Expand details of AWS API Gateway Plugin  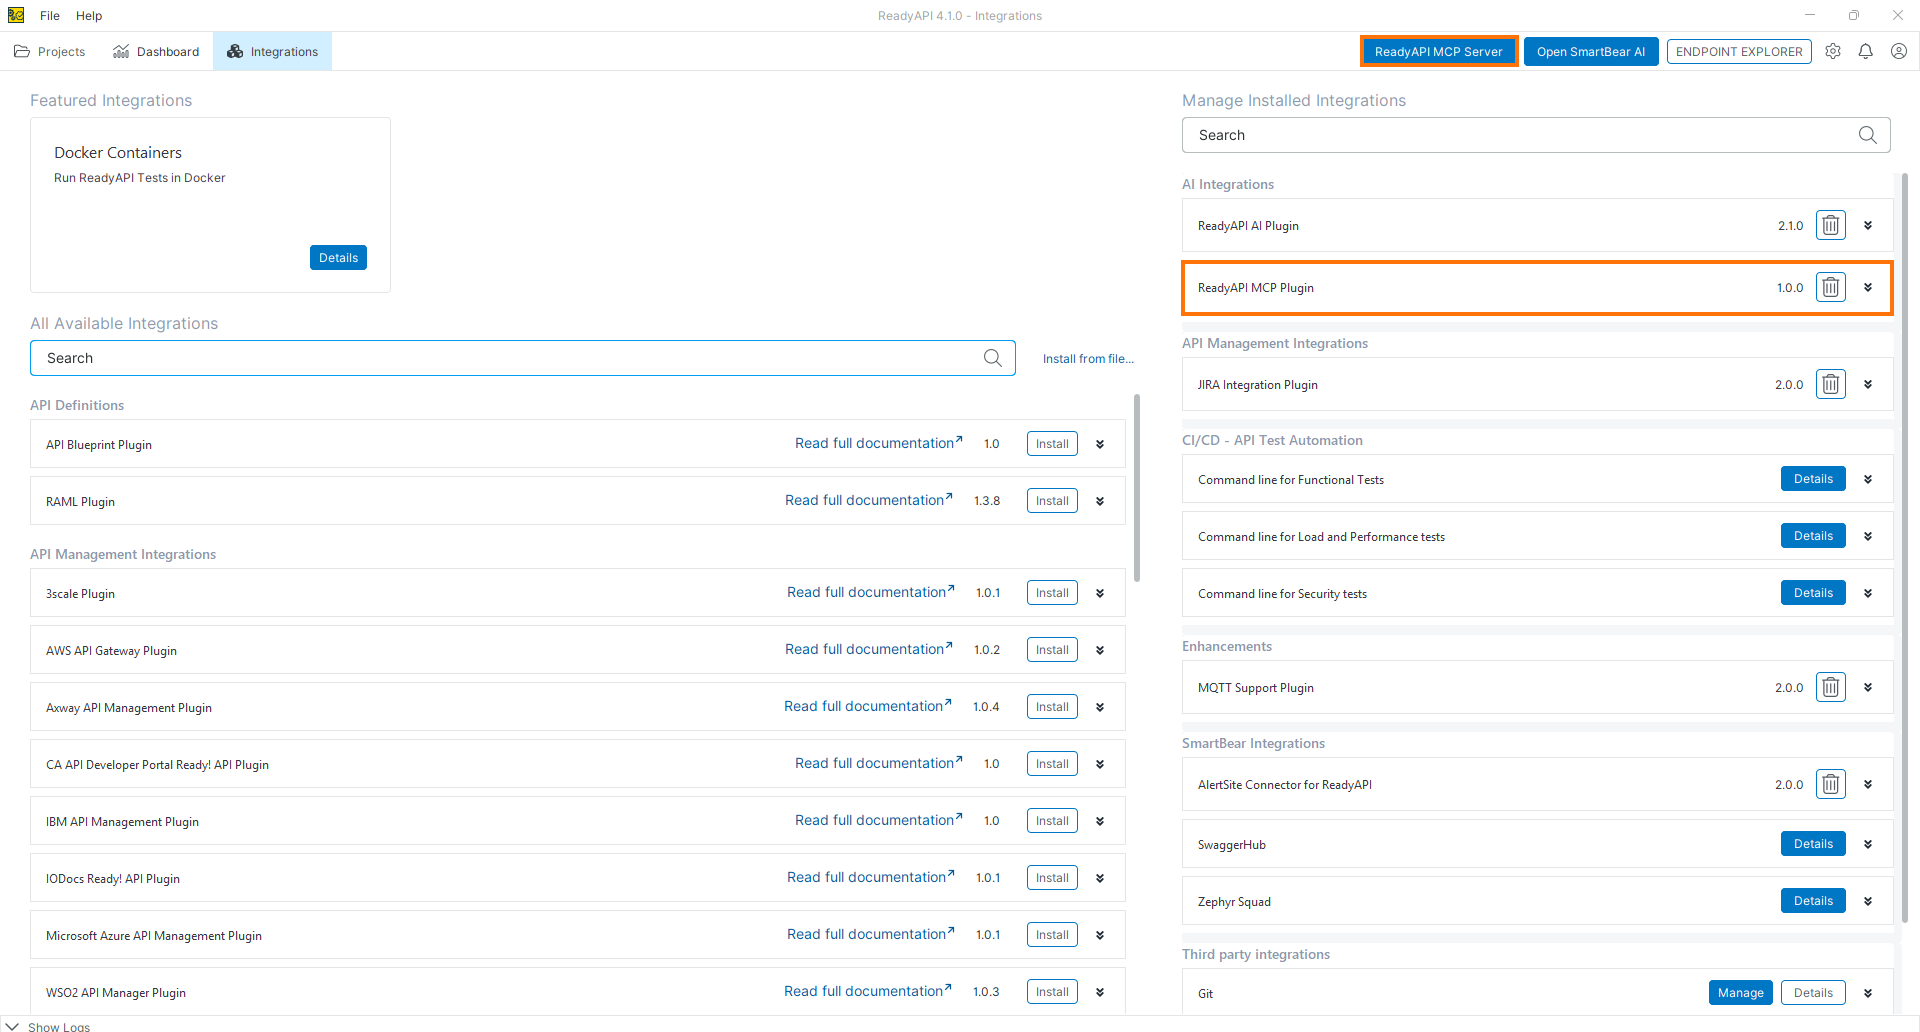pyautogui.click(x=1100, y=650)
